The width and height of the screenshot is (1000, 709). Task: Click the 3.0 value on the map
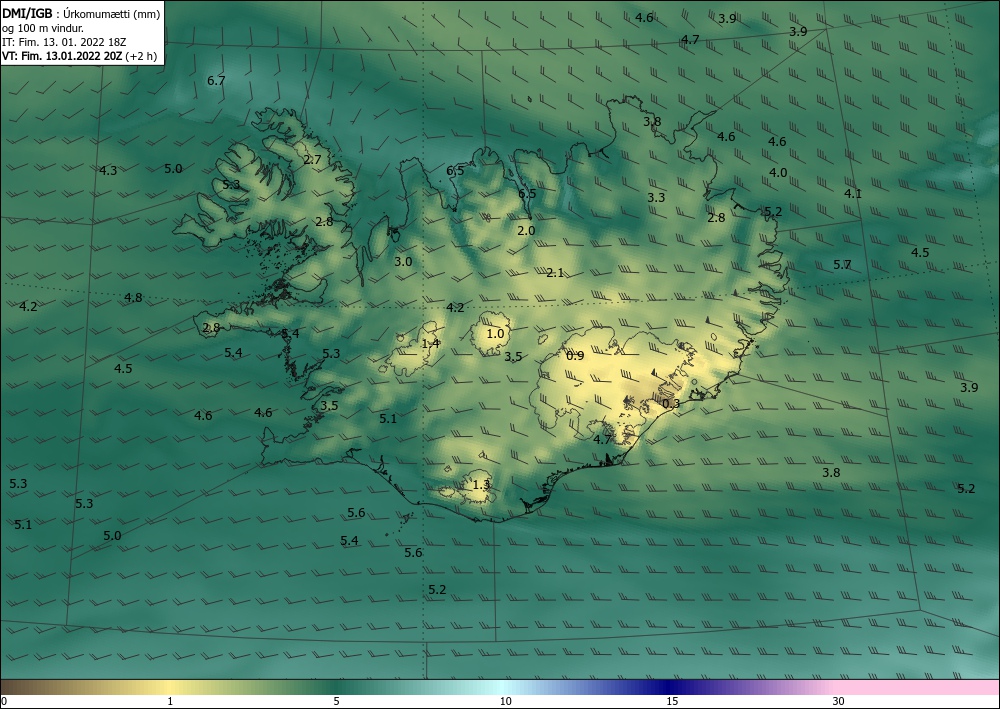(x=403, y=262)
